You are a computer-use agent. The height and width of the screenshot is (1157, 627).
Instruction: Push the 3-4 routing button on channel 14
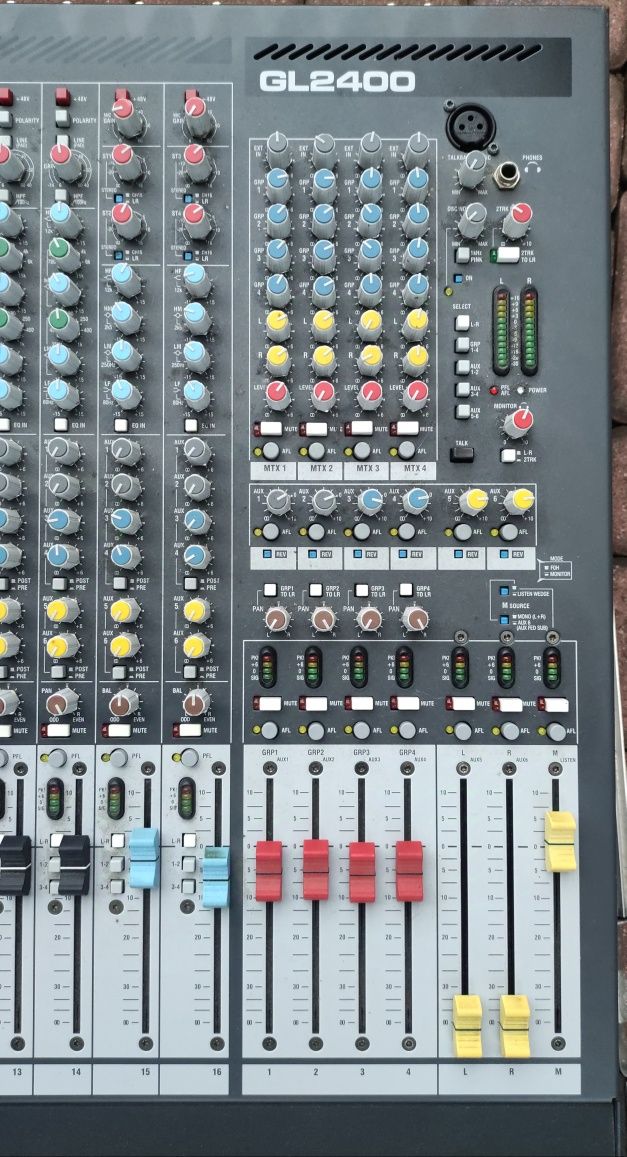(x=55, y=887)
